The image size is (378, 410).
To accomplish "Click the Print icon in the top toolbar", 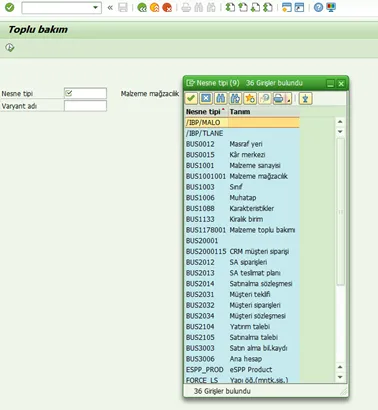I will pos(186,7).
